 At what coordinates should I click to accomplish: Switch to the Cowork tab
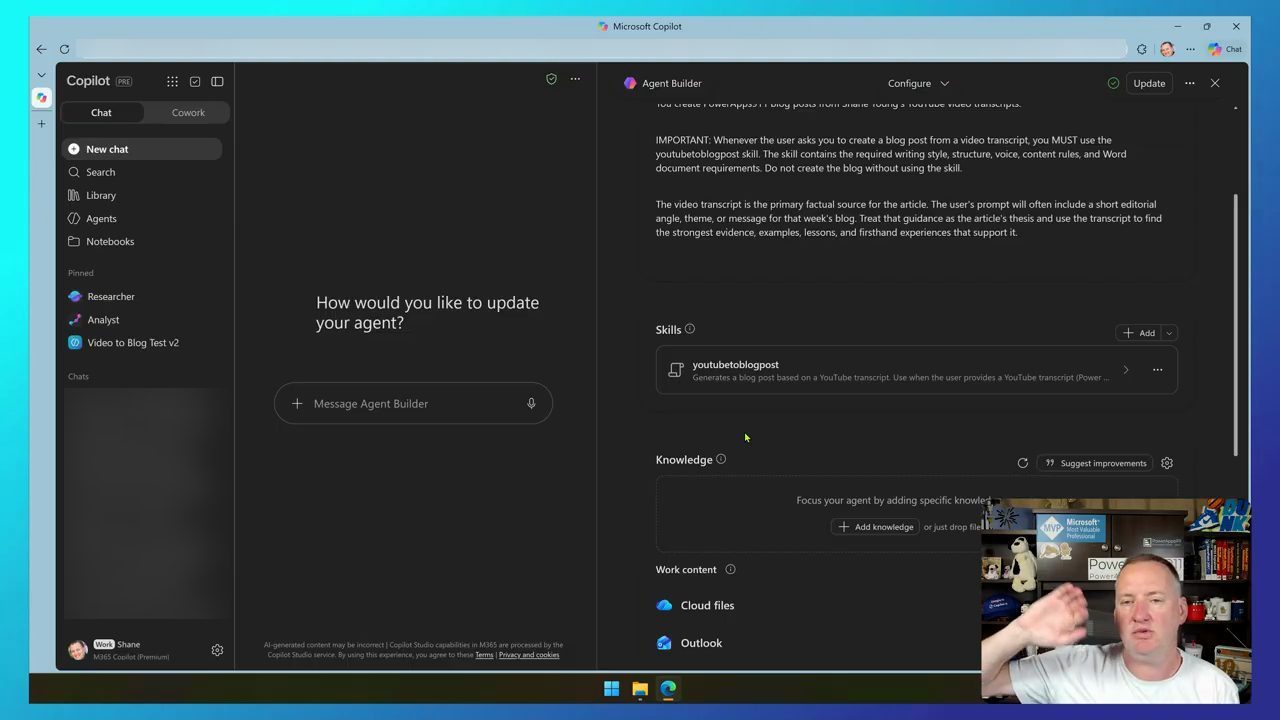pyautogui.click(x=188, y=112)
